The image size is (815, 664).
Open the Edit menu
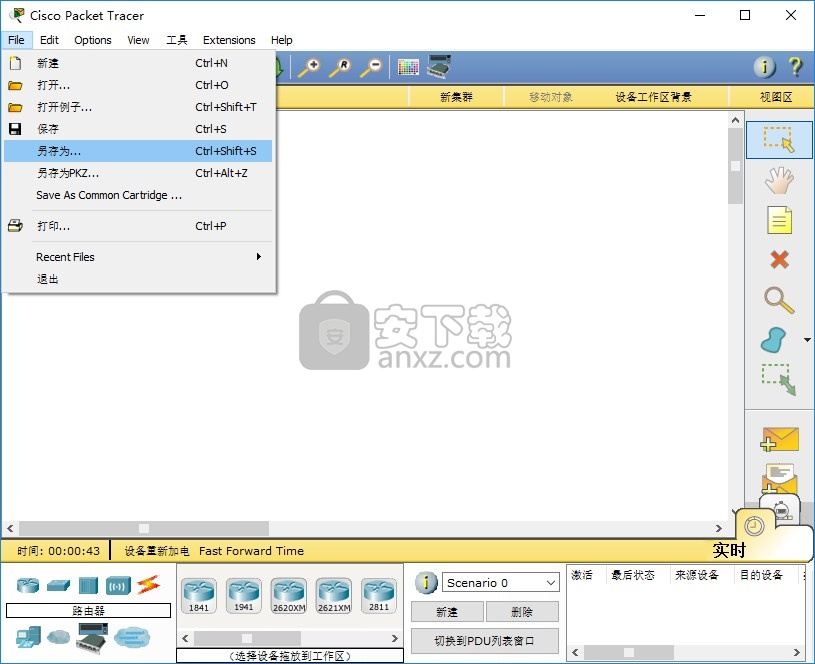(49, 40)
